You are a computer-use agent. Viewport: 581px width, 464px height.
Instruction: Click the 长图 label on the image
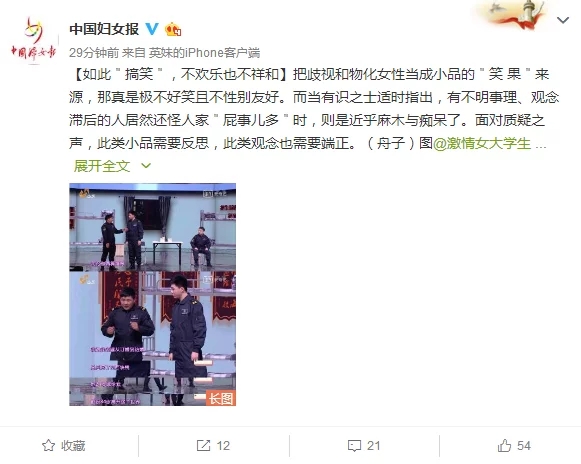221,398
